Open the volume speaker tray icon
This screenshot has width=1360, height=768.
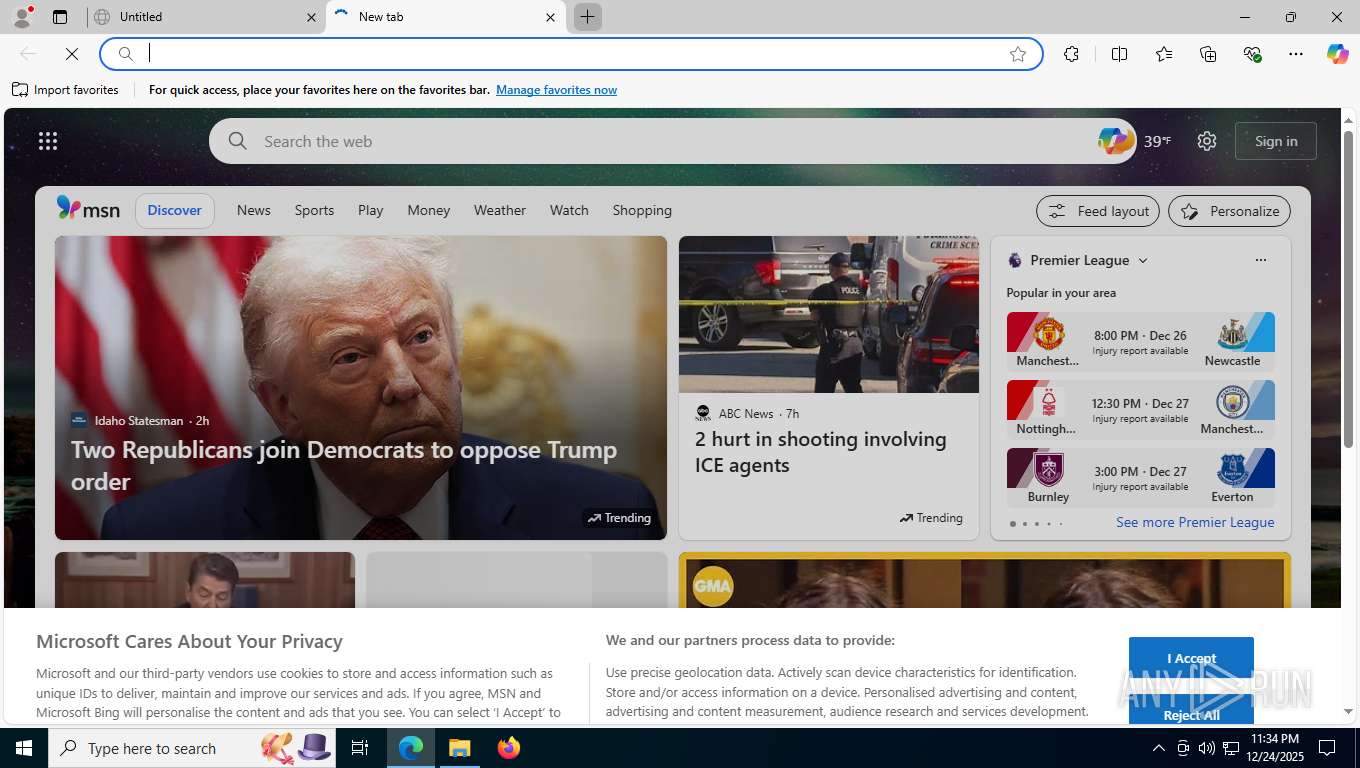point(1206,748)
